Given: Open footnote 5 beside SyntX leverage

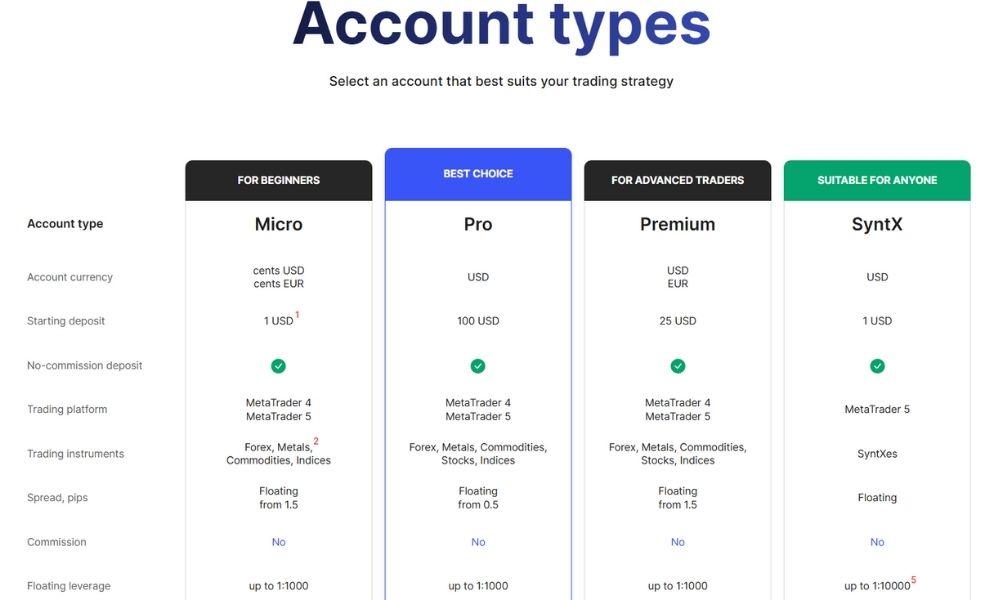Looking at the screenshot, I should pyautogui.click(x=913, y=580).
